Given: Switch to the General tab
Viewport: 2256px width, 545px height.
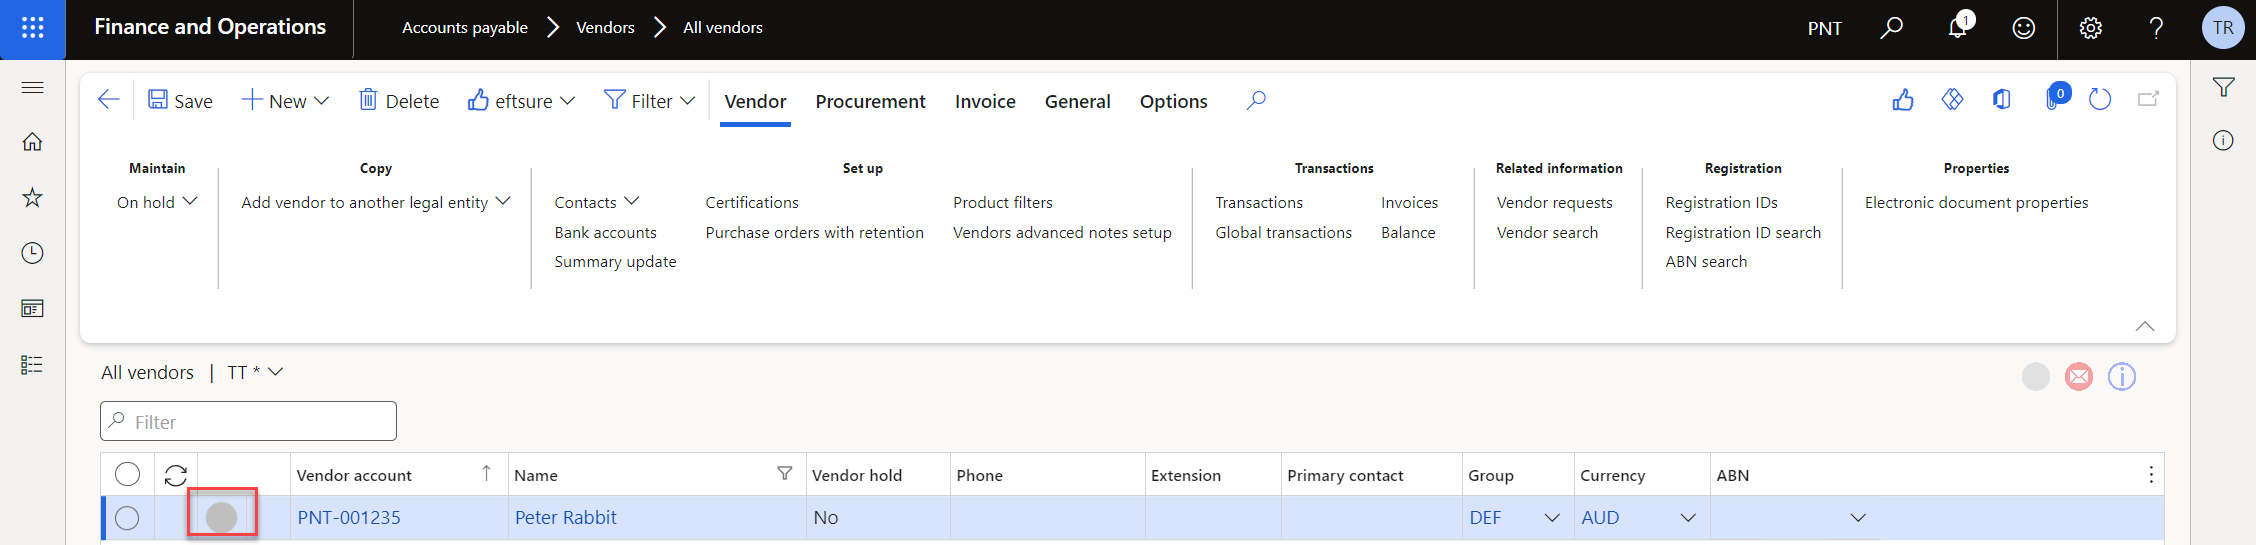Looking at the screenshot, I should [1077, 101].
